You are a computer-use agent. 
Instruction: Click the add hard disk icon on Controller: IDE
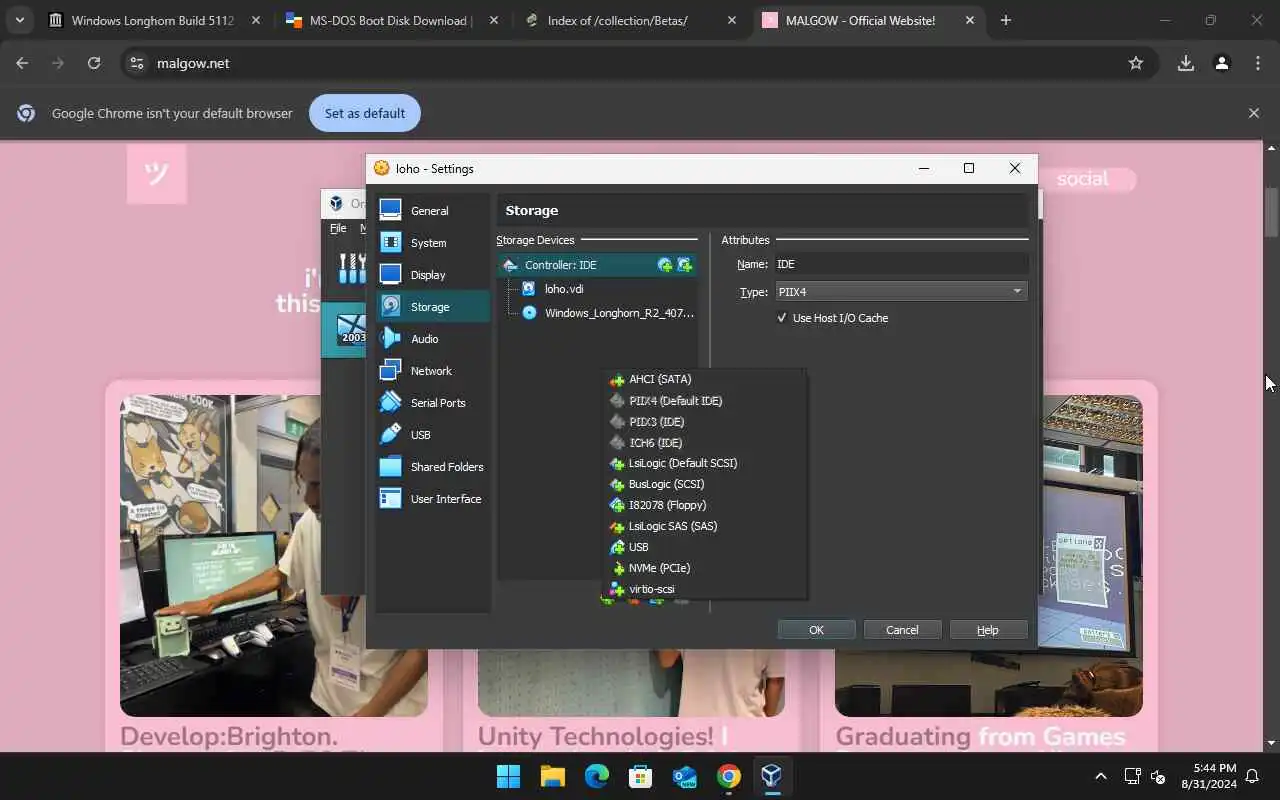click(x=685, y=265)
